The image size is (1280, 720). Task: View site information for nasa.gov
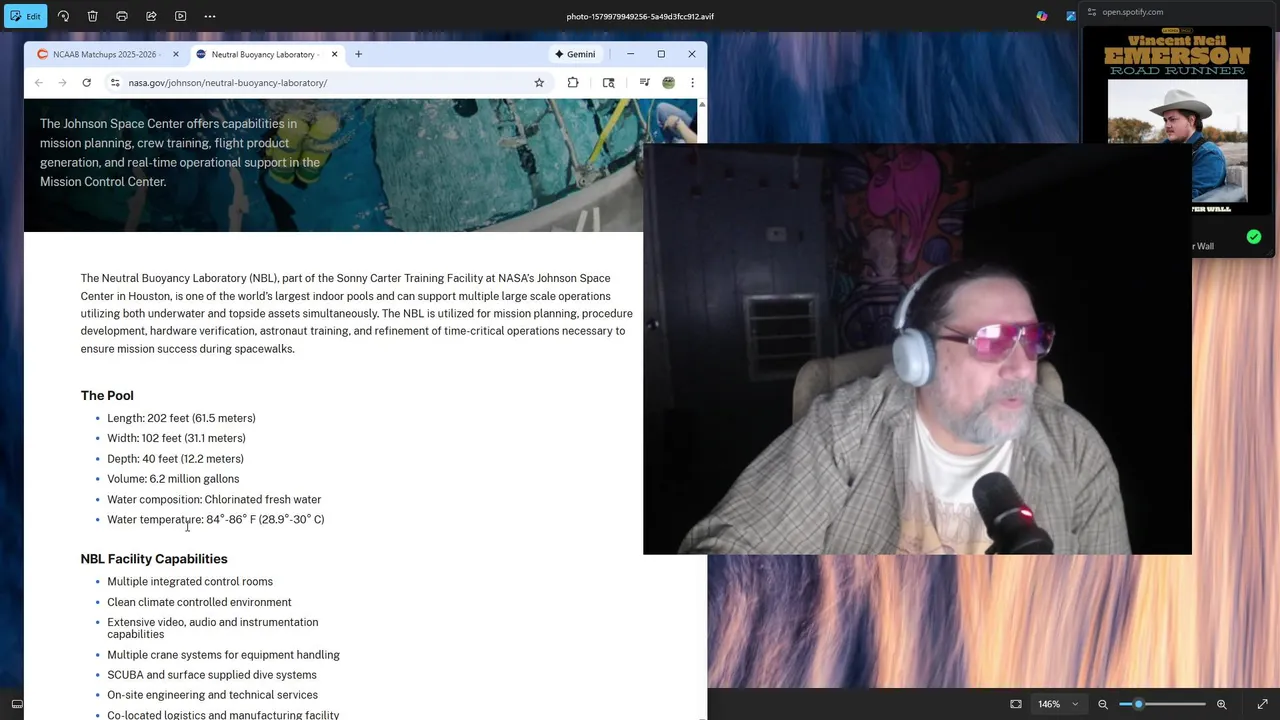(115, 83)
